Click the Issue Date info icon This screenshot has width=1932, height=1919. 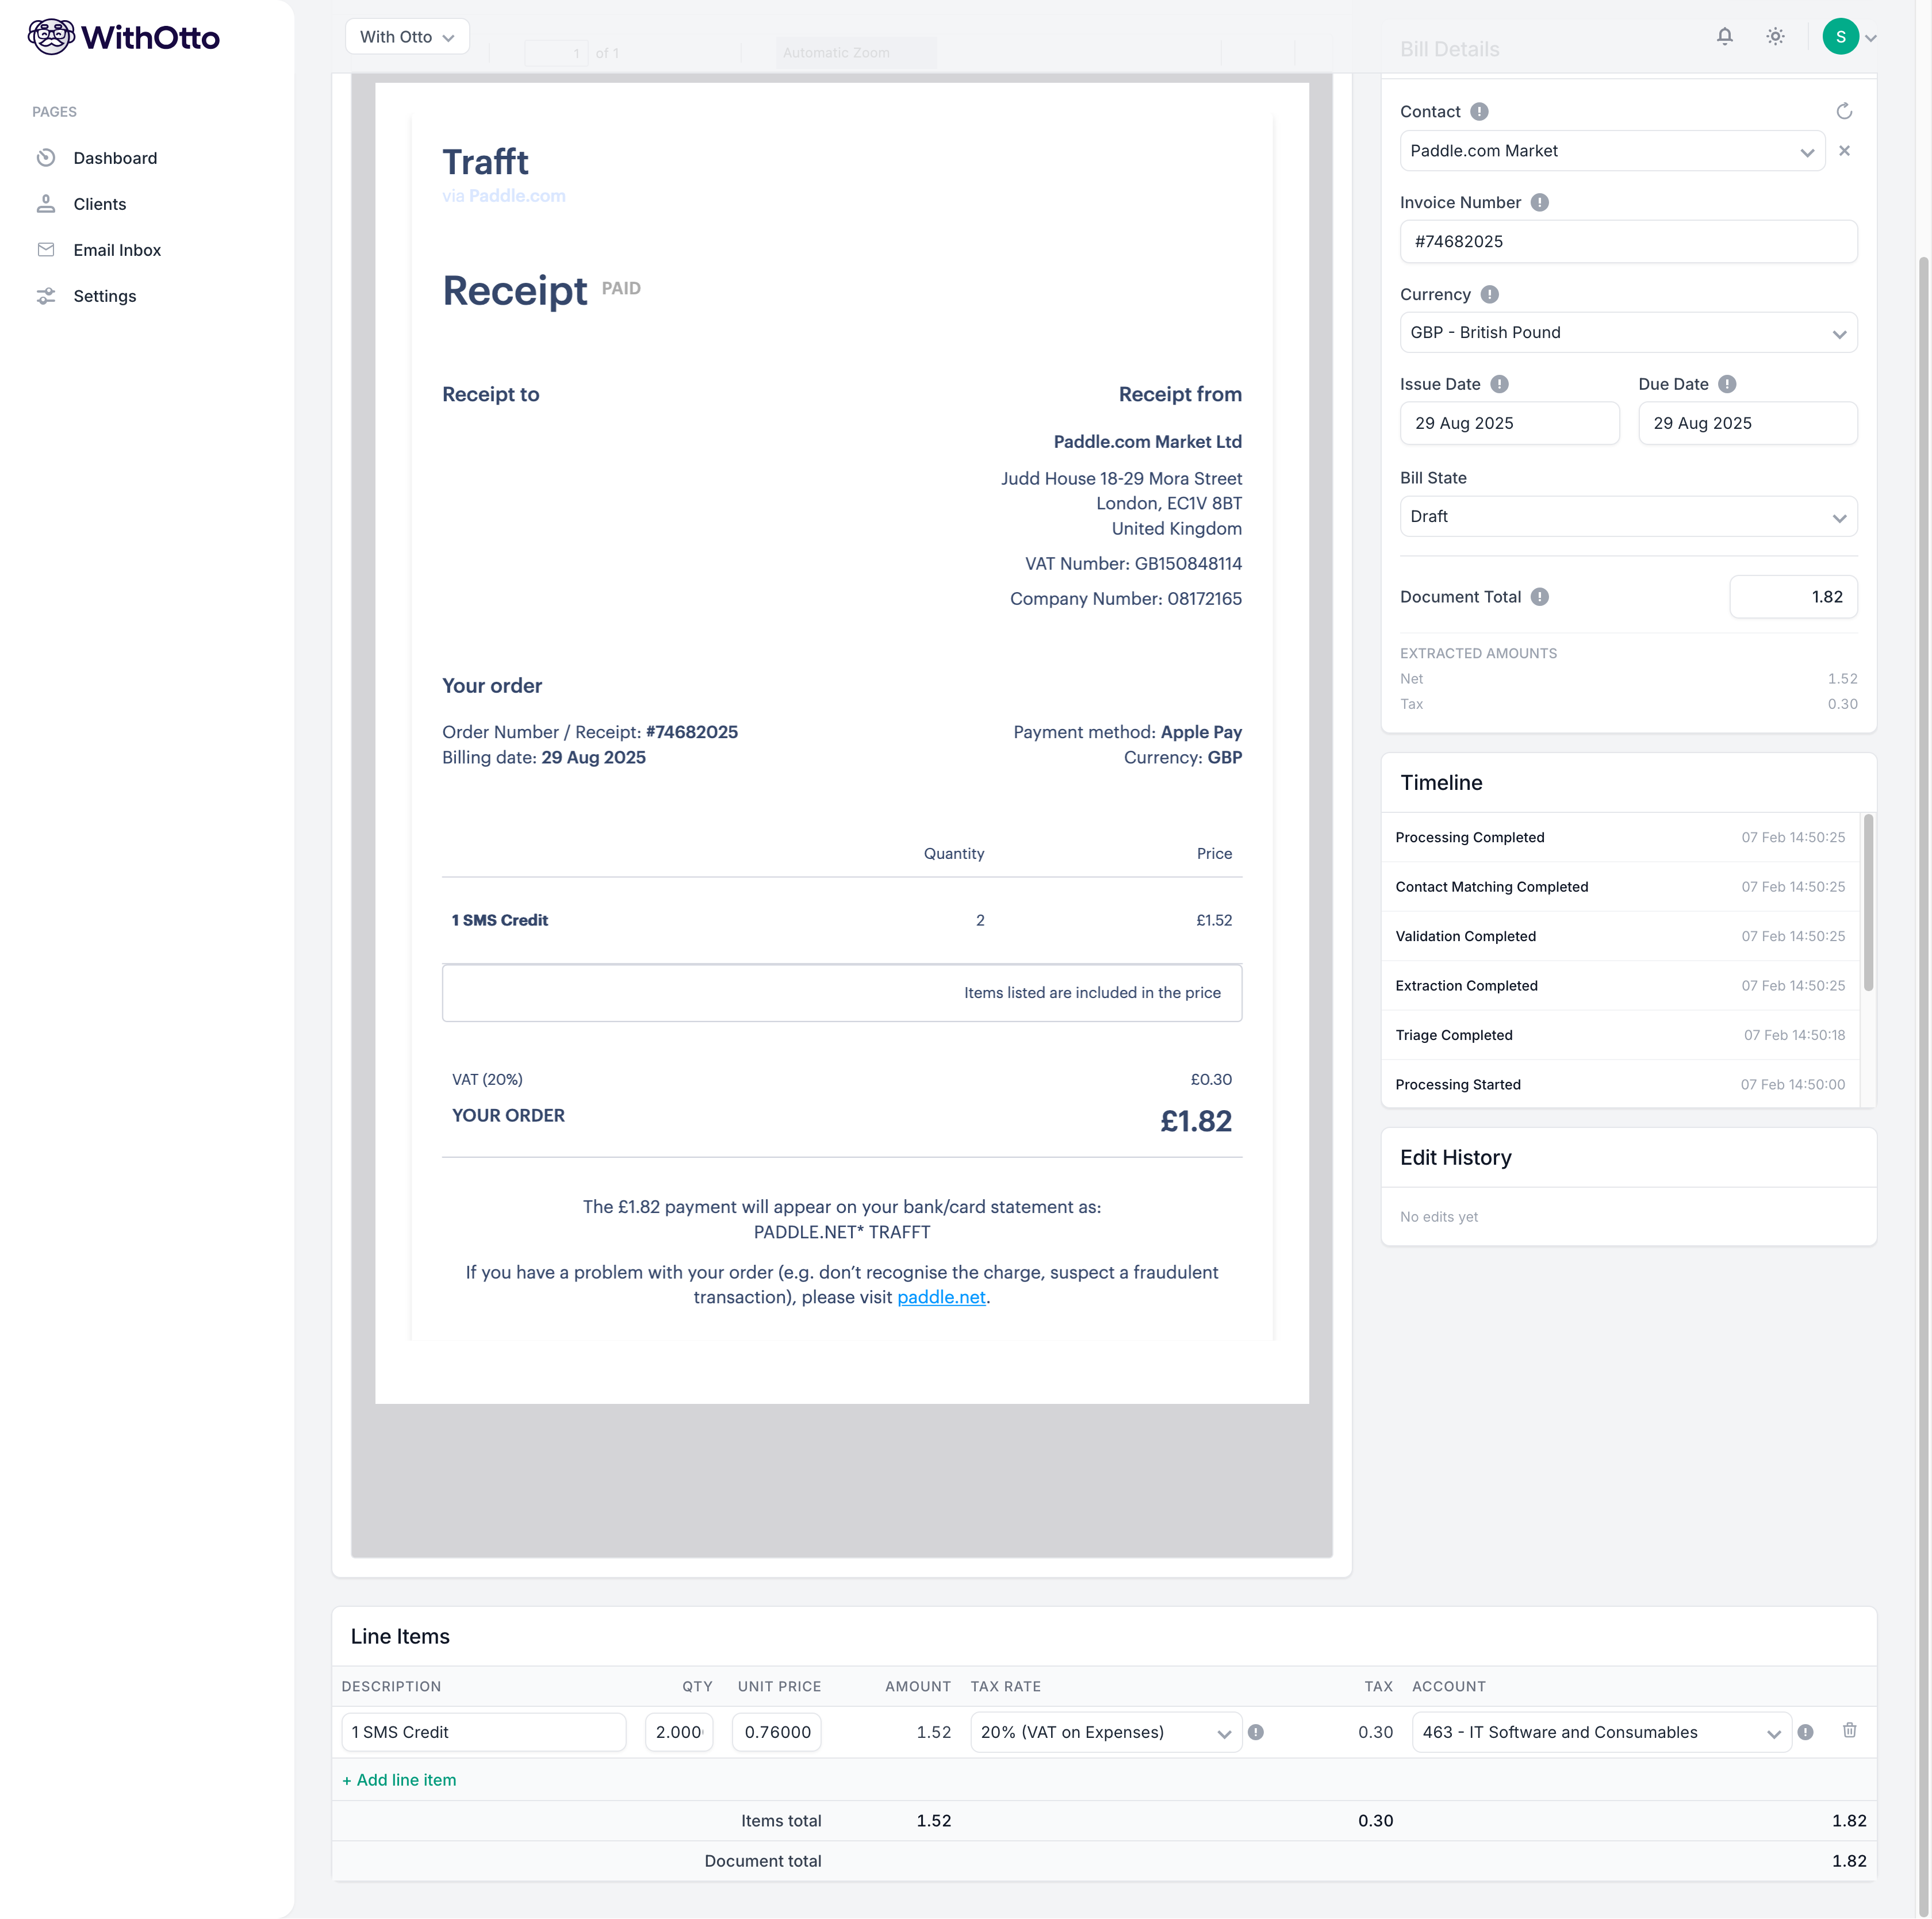pyautogui.click(x=1499, y=385)
